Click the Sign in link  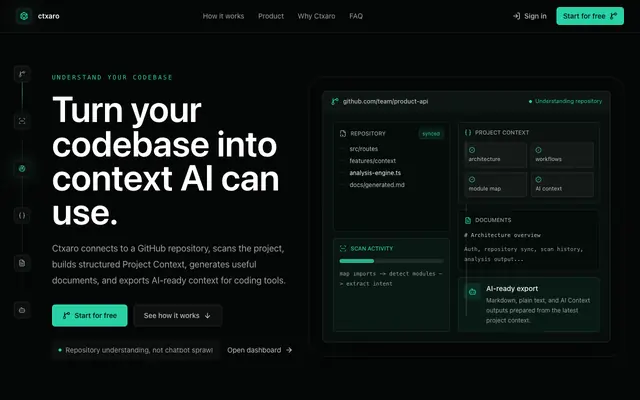[x=529, y=16]
